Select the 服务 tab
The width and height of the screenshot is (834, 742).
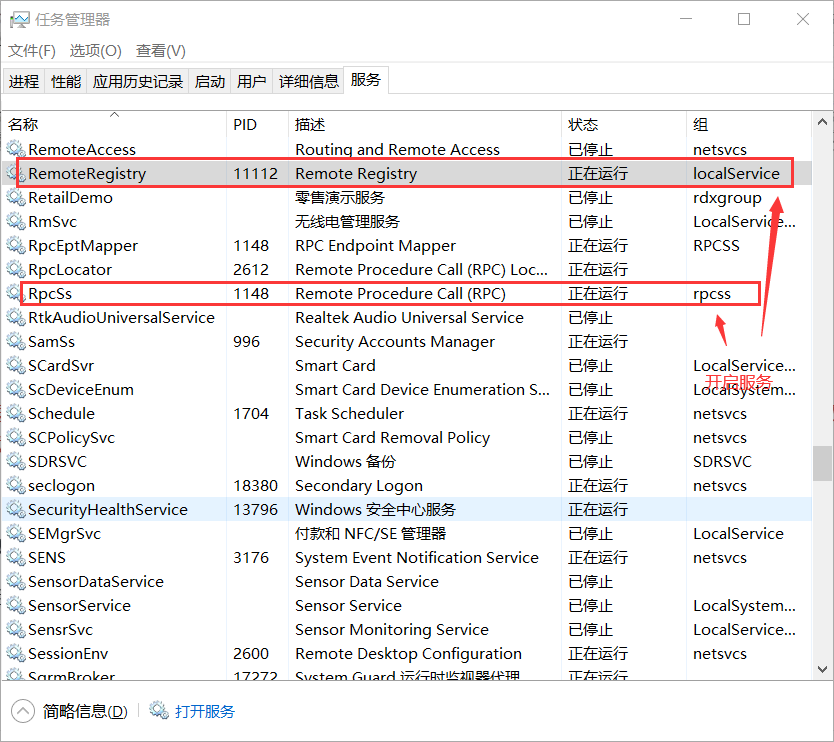click(x=366, y=80)
